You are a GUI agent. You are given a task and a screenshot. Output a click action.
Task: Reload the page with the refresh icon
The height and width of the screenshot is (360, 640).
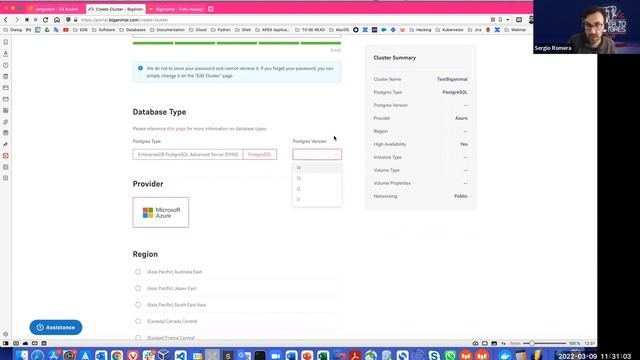[x=45, y=20]
